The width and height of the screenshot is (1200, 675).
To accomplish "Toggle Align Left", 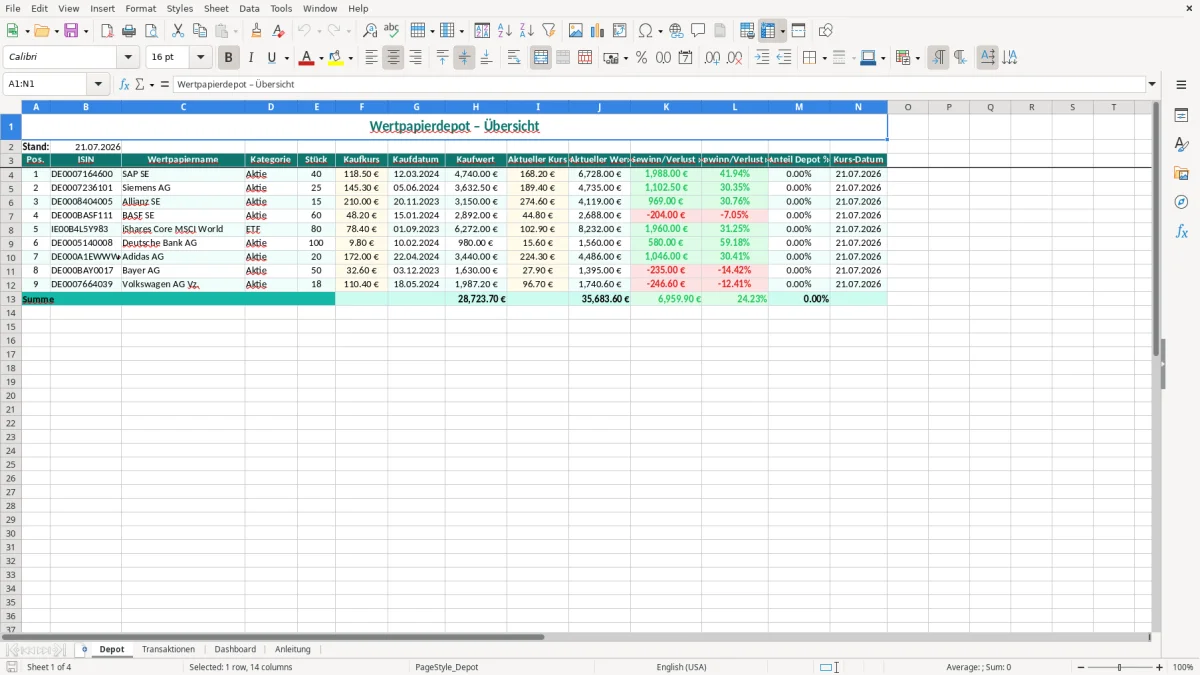I will click(371, 58).
